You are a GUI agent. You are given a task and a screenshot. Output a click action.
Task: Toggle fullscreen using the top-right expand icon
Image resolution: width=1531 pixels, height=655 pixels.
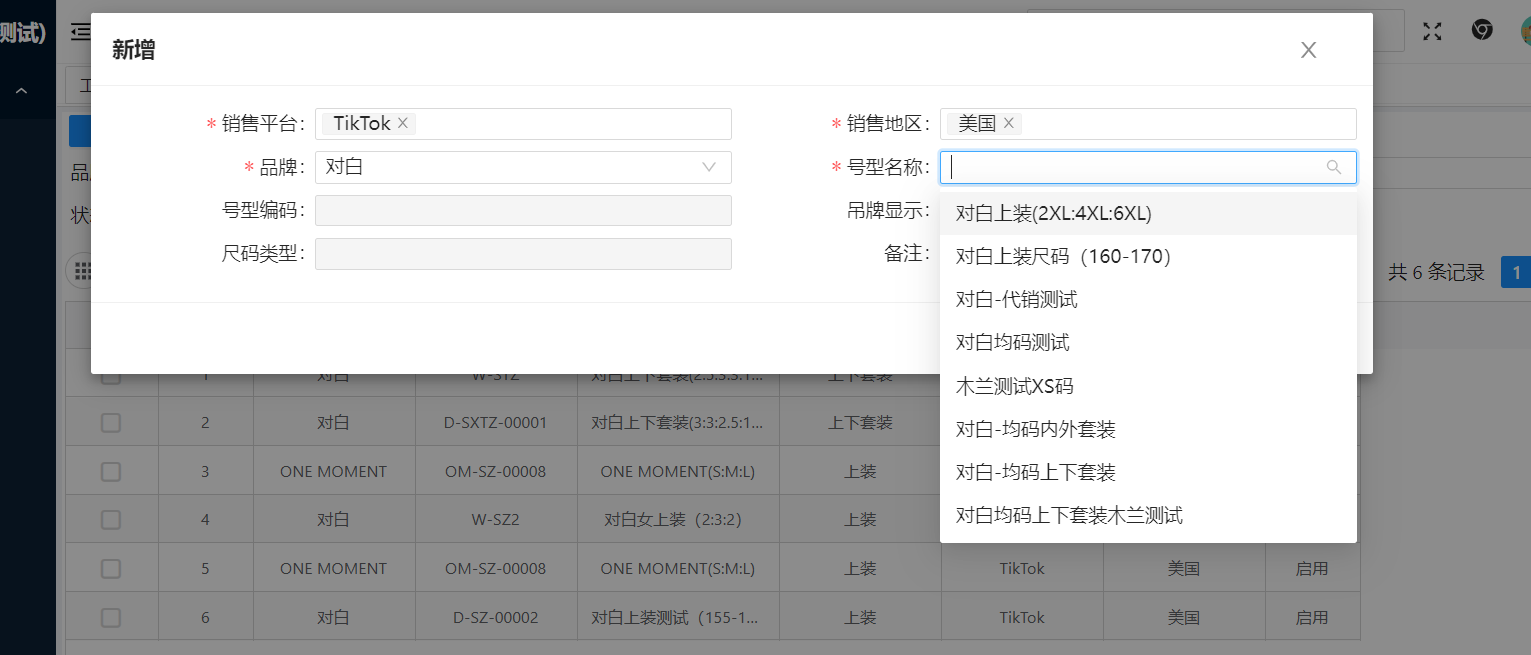(1432, 31)
